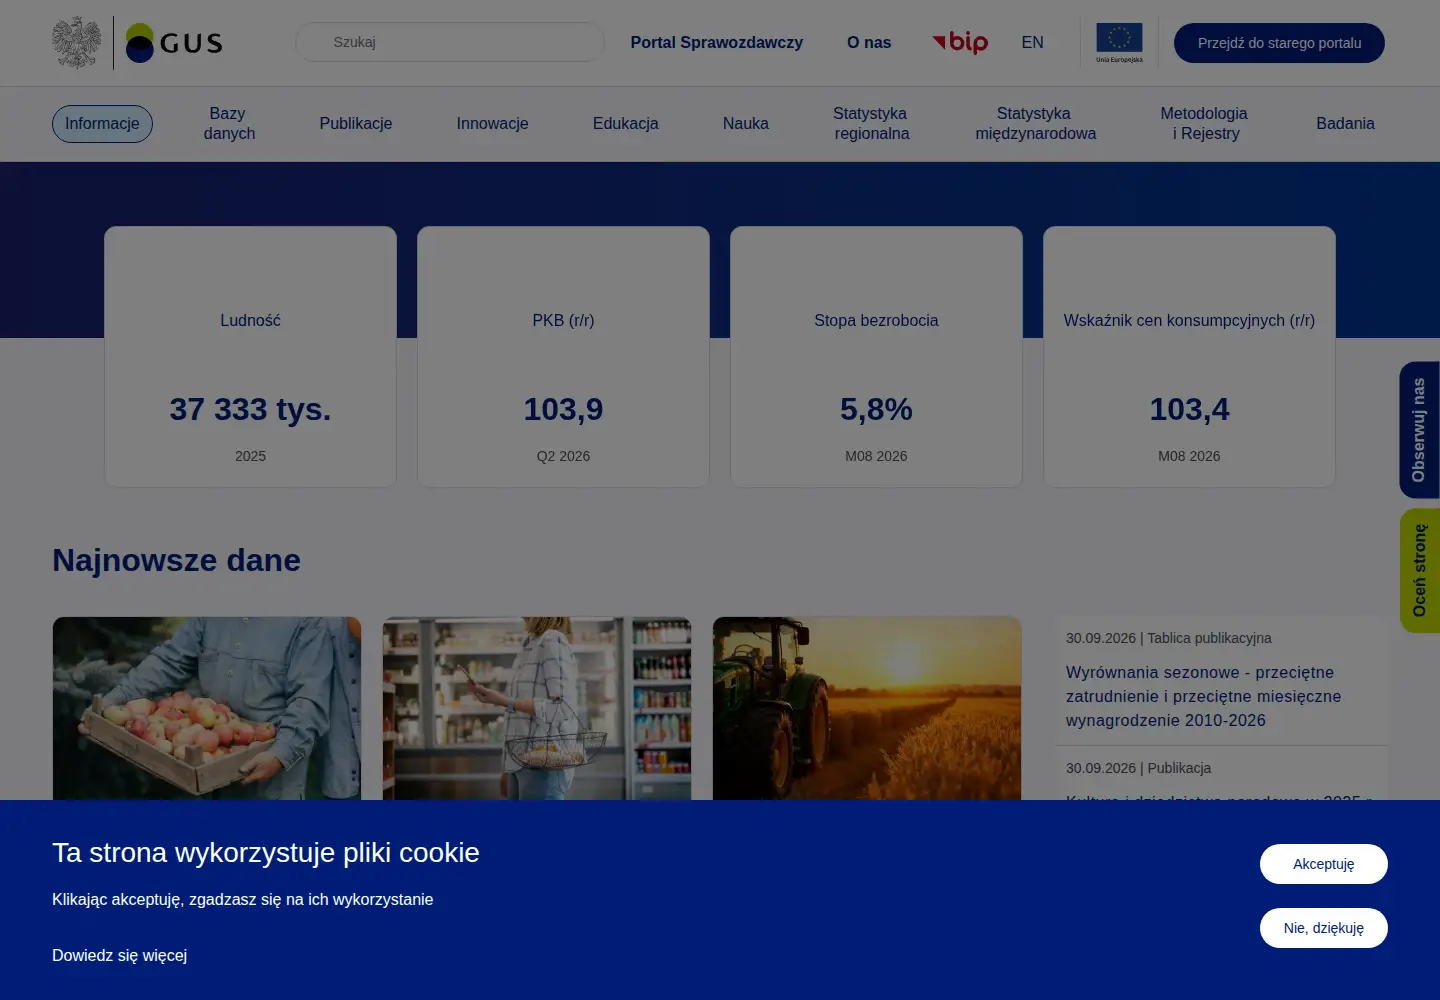
Task: Open the GUS logo homepage link
Action: [x=174, y=43]
